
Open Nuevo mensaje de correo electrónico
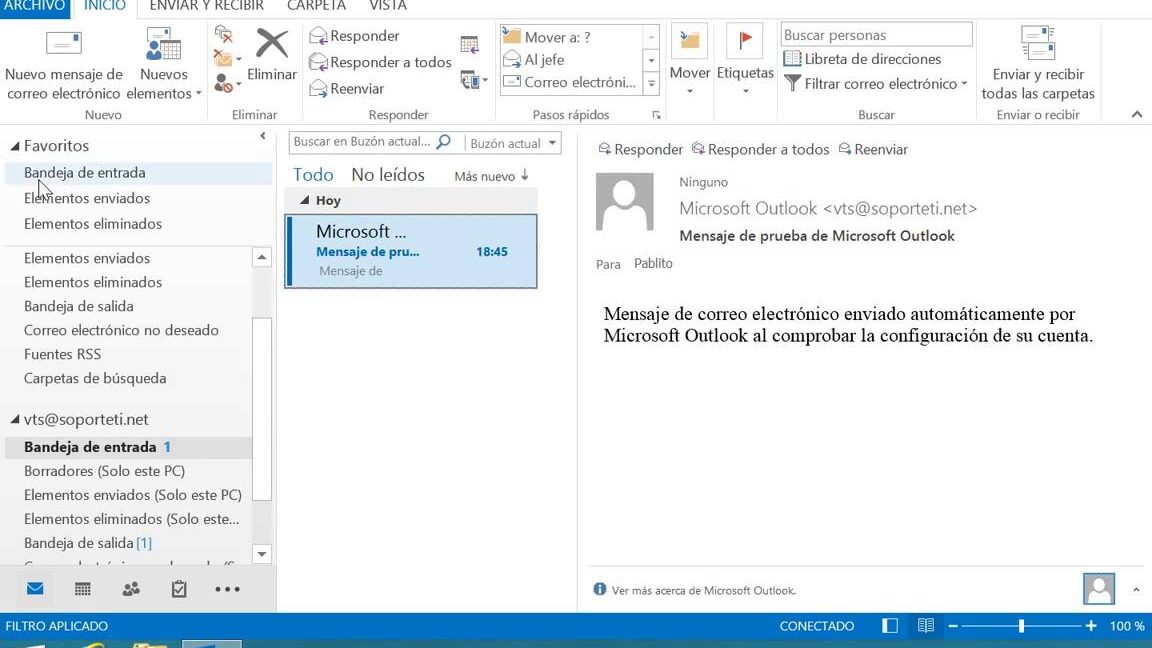(x=64, y=65)
